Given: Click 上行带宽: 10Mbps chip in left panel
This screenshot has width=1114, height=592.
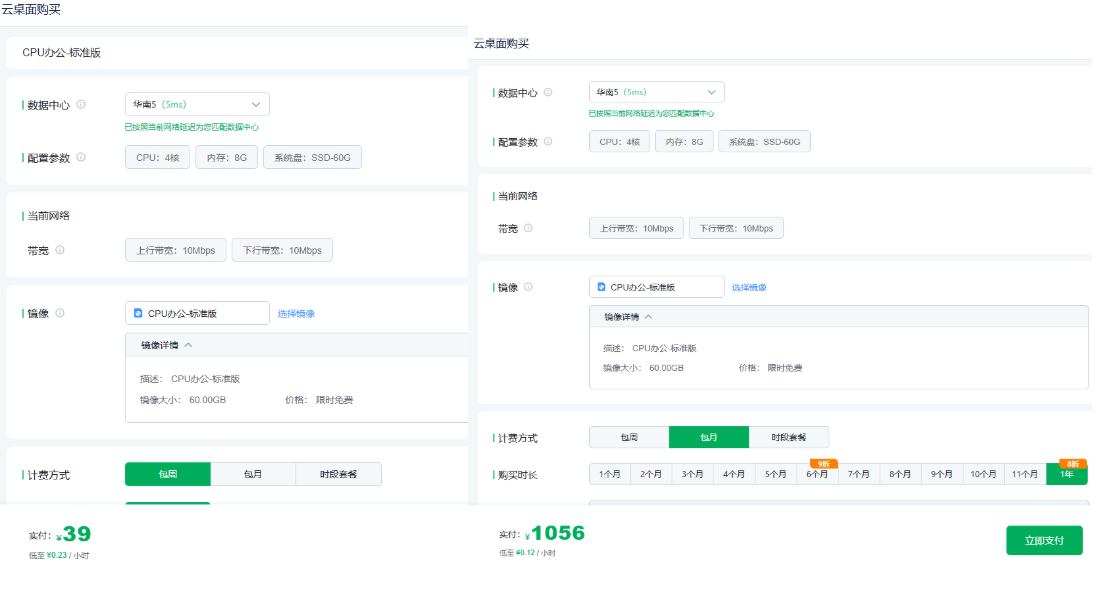Looking at the screenshot, I should [x=175, y=250].
